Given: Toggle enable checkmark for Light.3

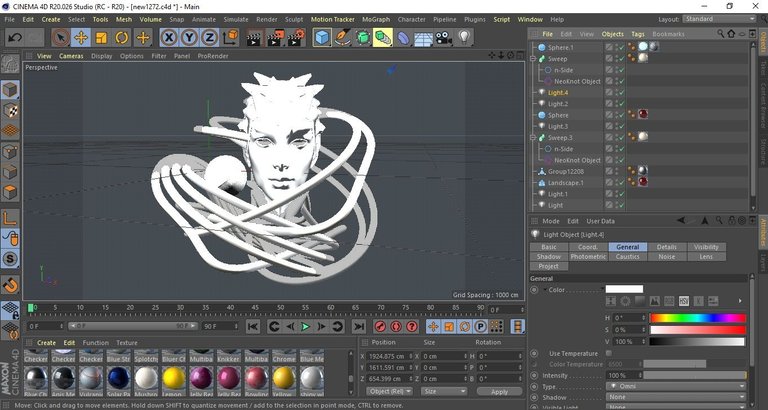Looking at the screenshot, I should coord(621,126).
